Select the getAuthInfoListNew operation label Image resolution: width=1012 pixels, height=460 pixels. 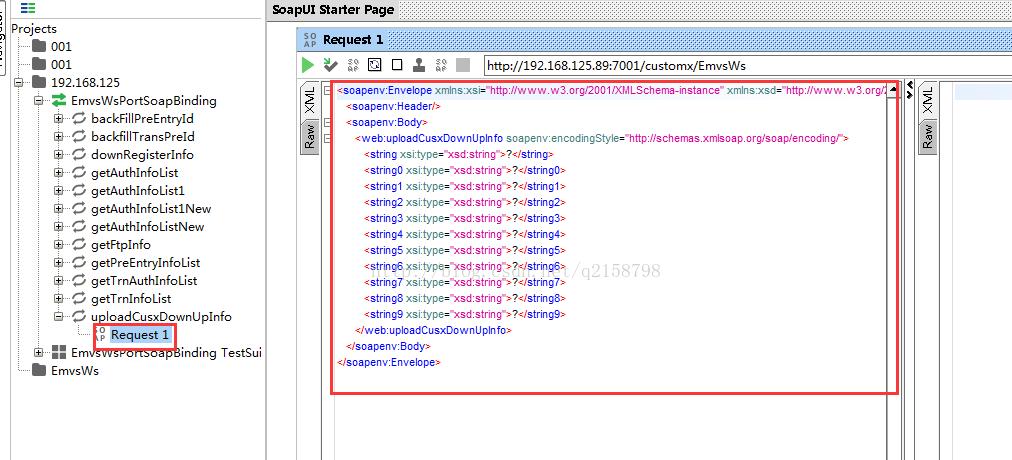pyautogui.click(x=148, y=226)
